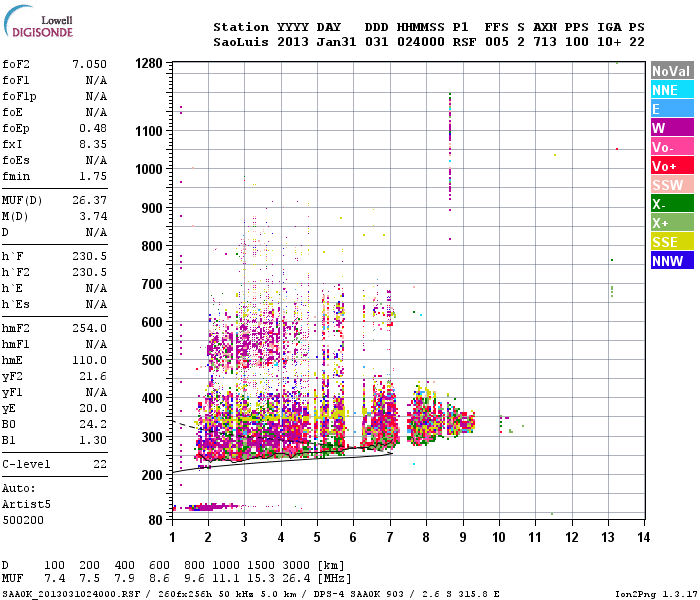The width and height of the screenshot is (700, 600).
Task: Click the foF2 value 7.050
Action: click(90, 64)
